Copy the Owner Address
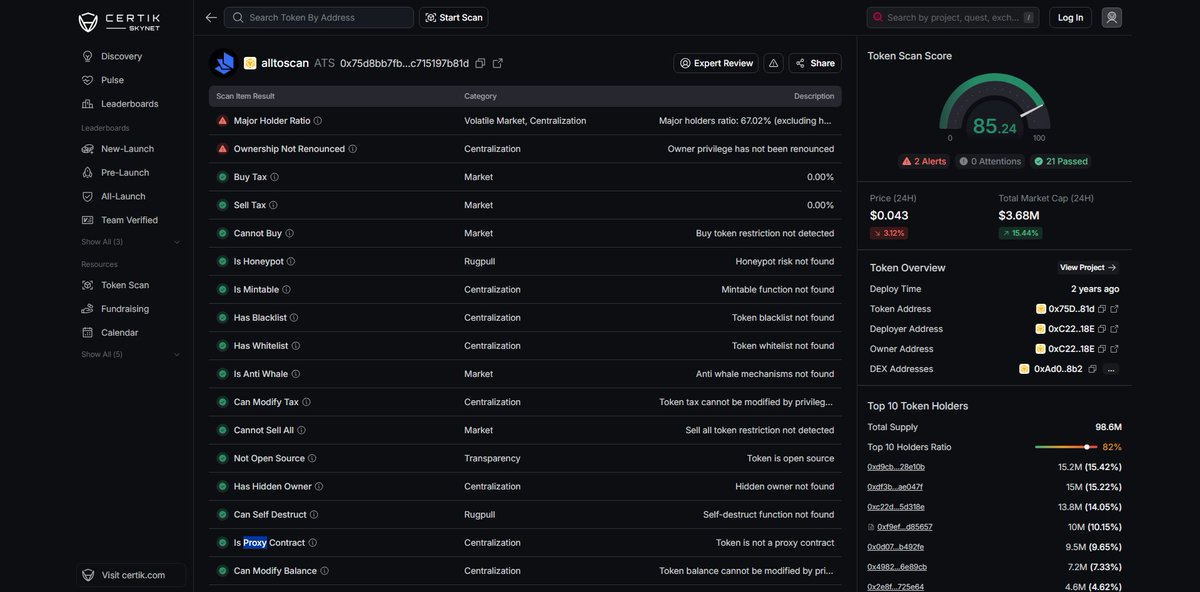 pyautogui.click(x=1101, y=349)
